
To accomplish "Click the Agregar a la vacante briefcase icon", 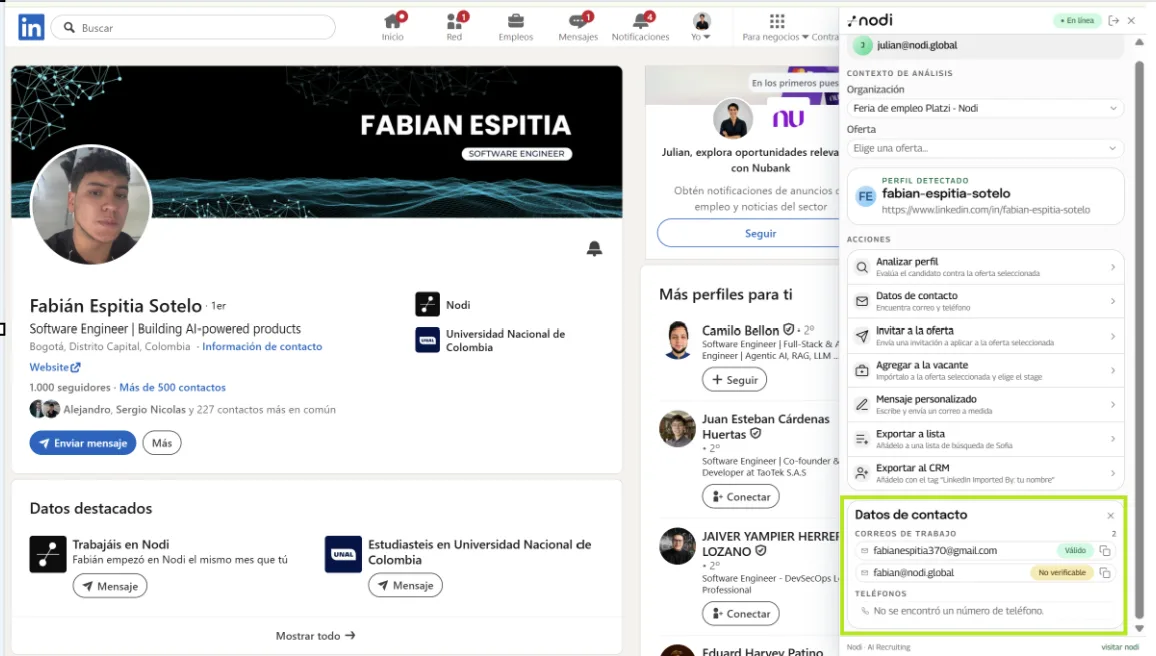I will tap(862, 370).
